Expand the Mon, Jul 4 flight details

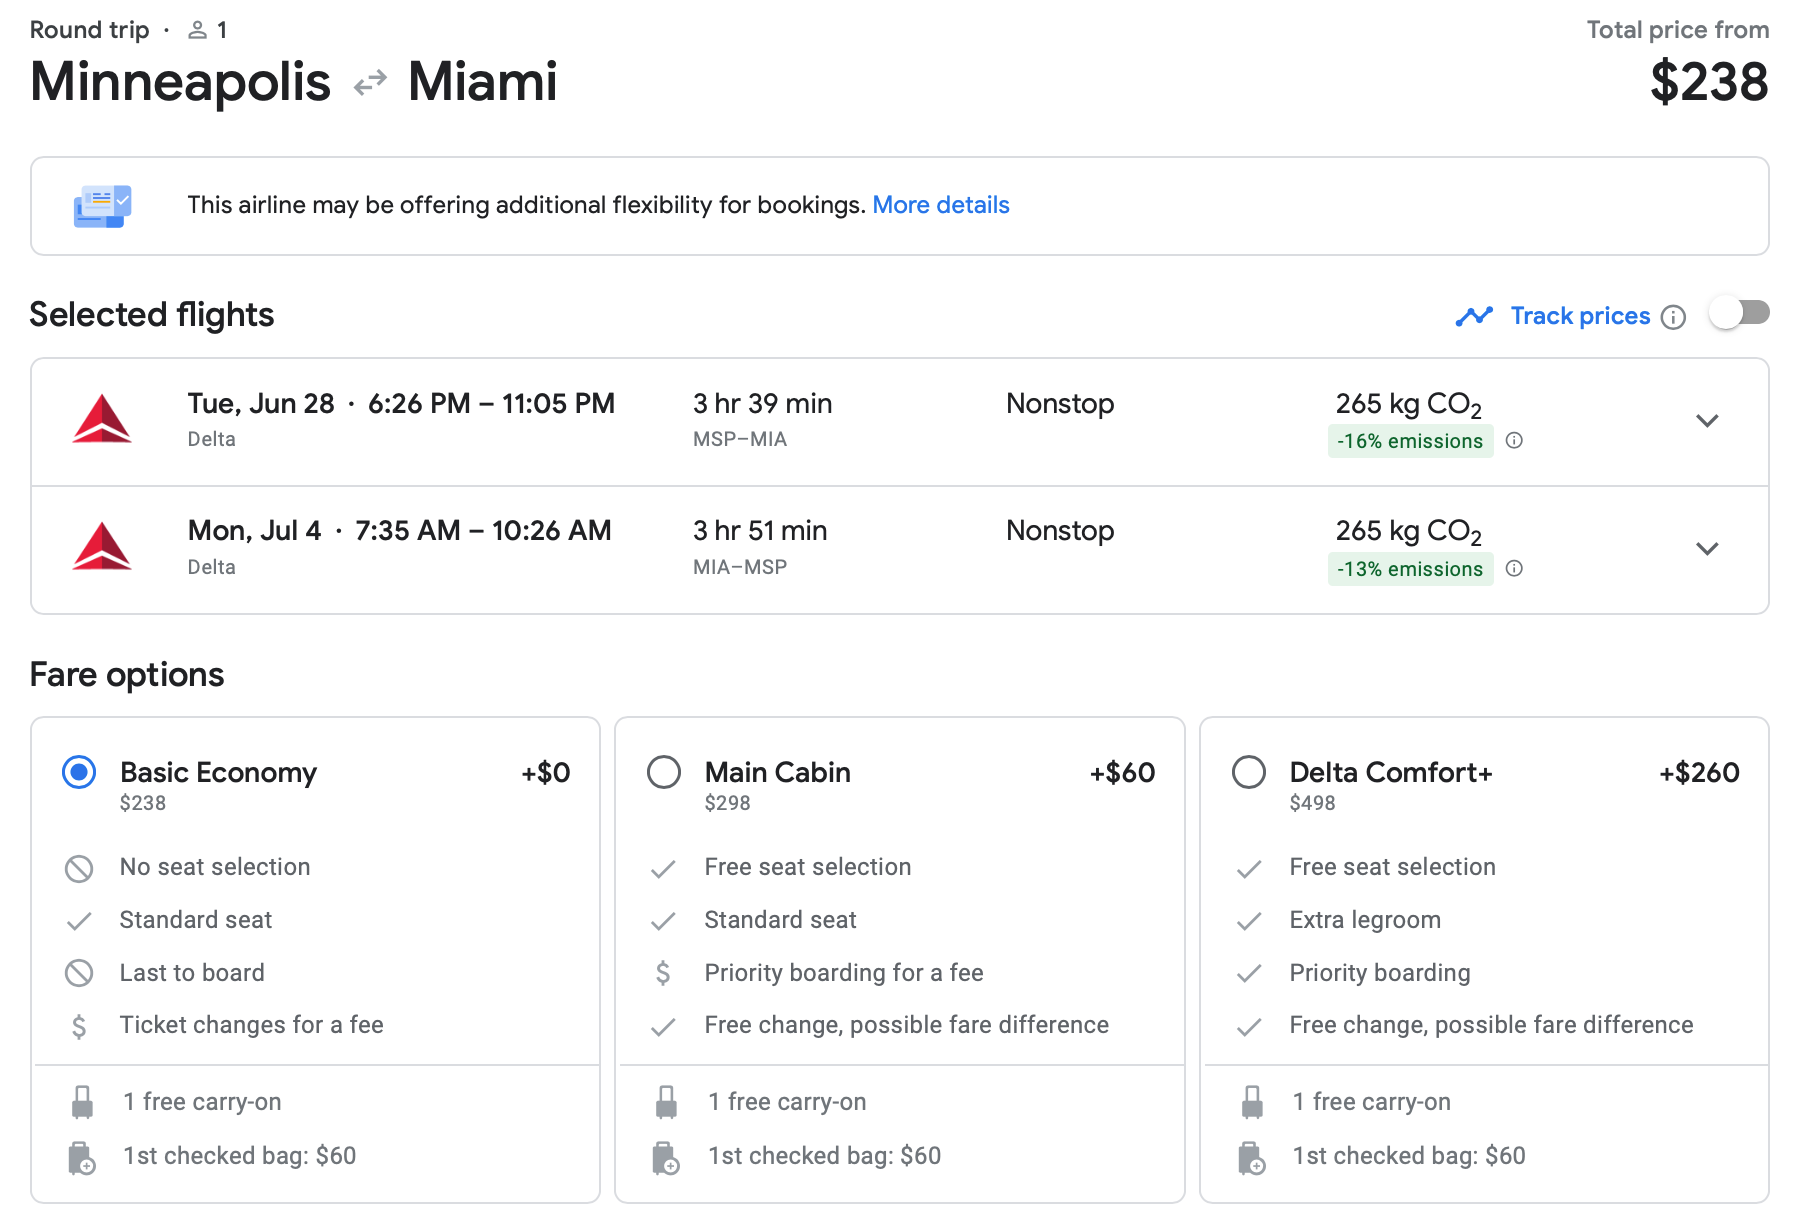(1707, 549)
